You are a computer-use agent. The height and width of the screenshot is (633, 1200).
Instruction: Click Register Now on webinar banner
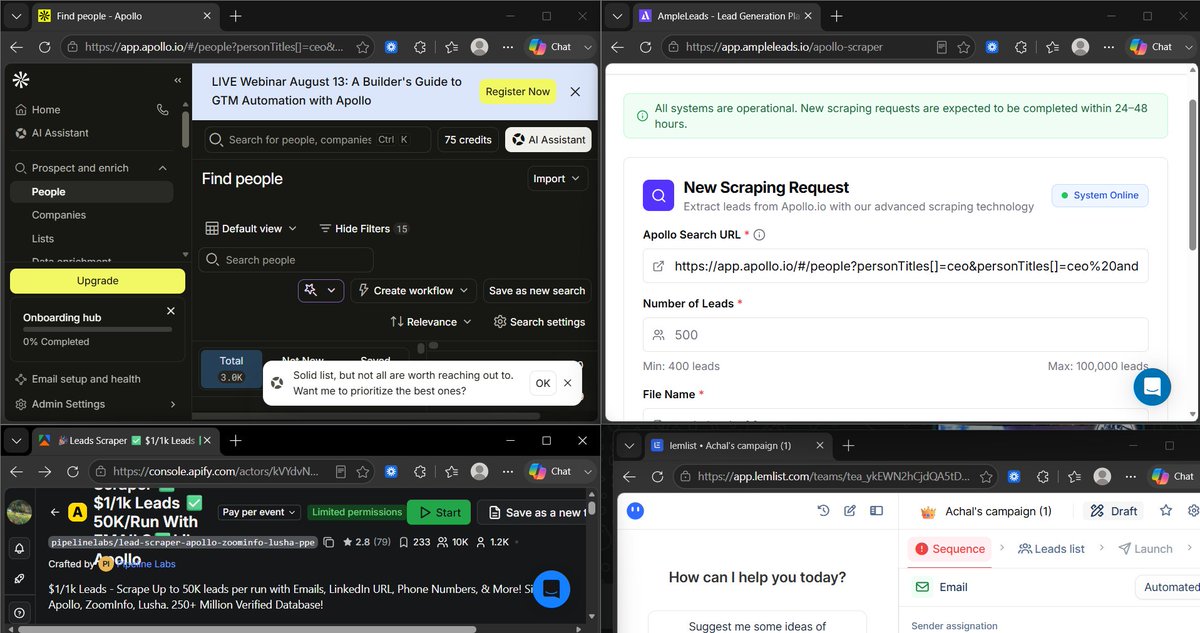[x=517, y=92]
